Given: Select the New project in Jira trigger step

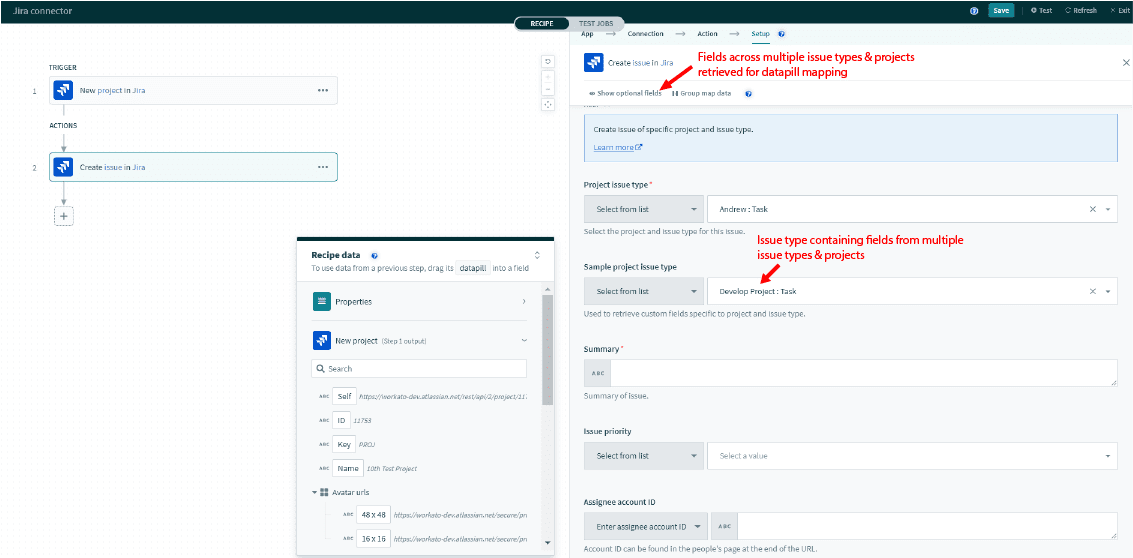Looking at the screenshot, I should pyautogui.click(x=194, y=90).
